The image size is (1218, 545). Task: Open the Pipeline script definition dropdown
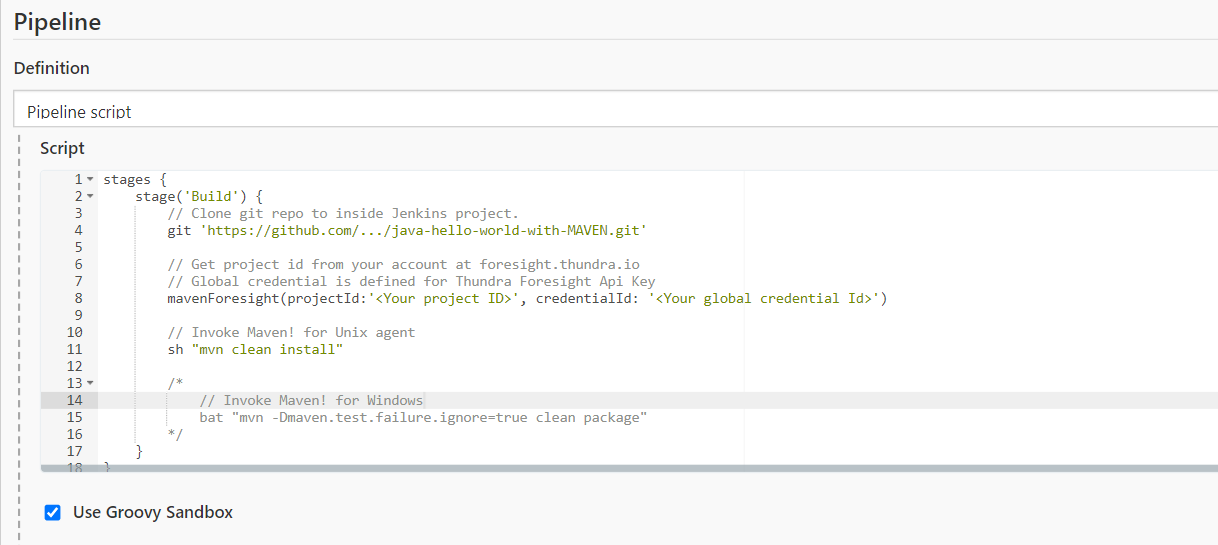click(x=616, y=109)
